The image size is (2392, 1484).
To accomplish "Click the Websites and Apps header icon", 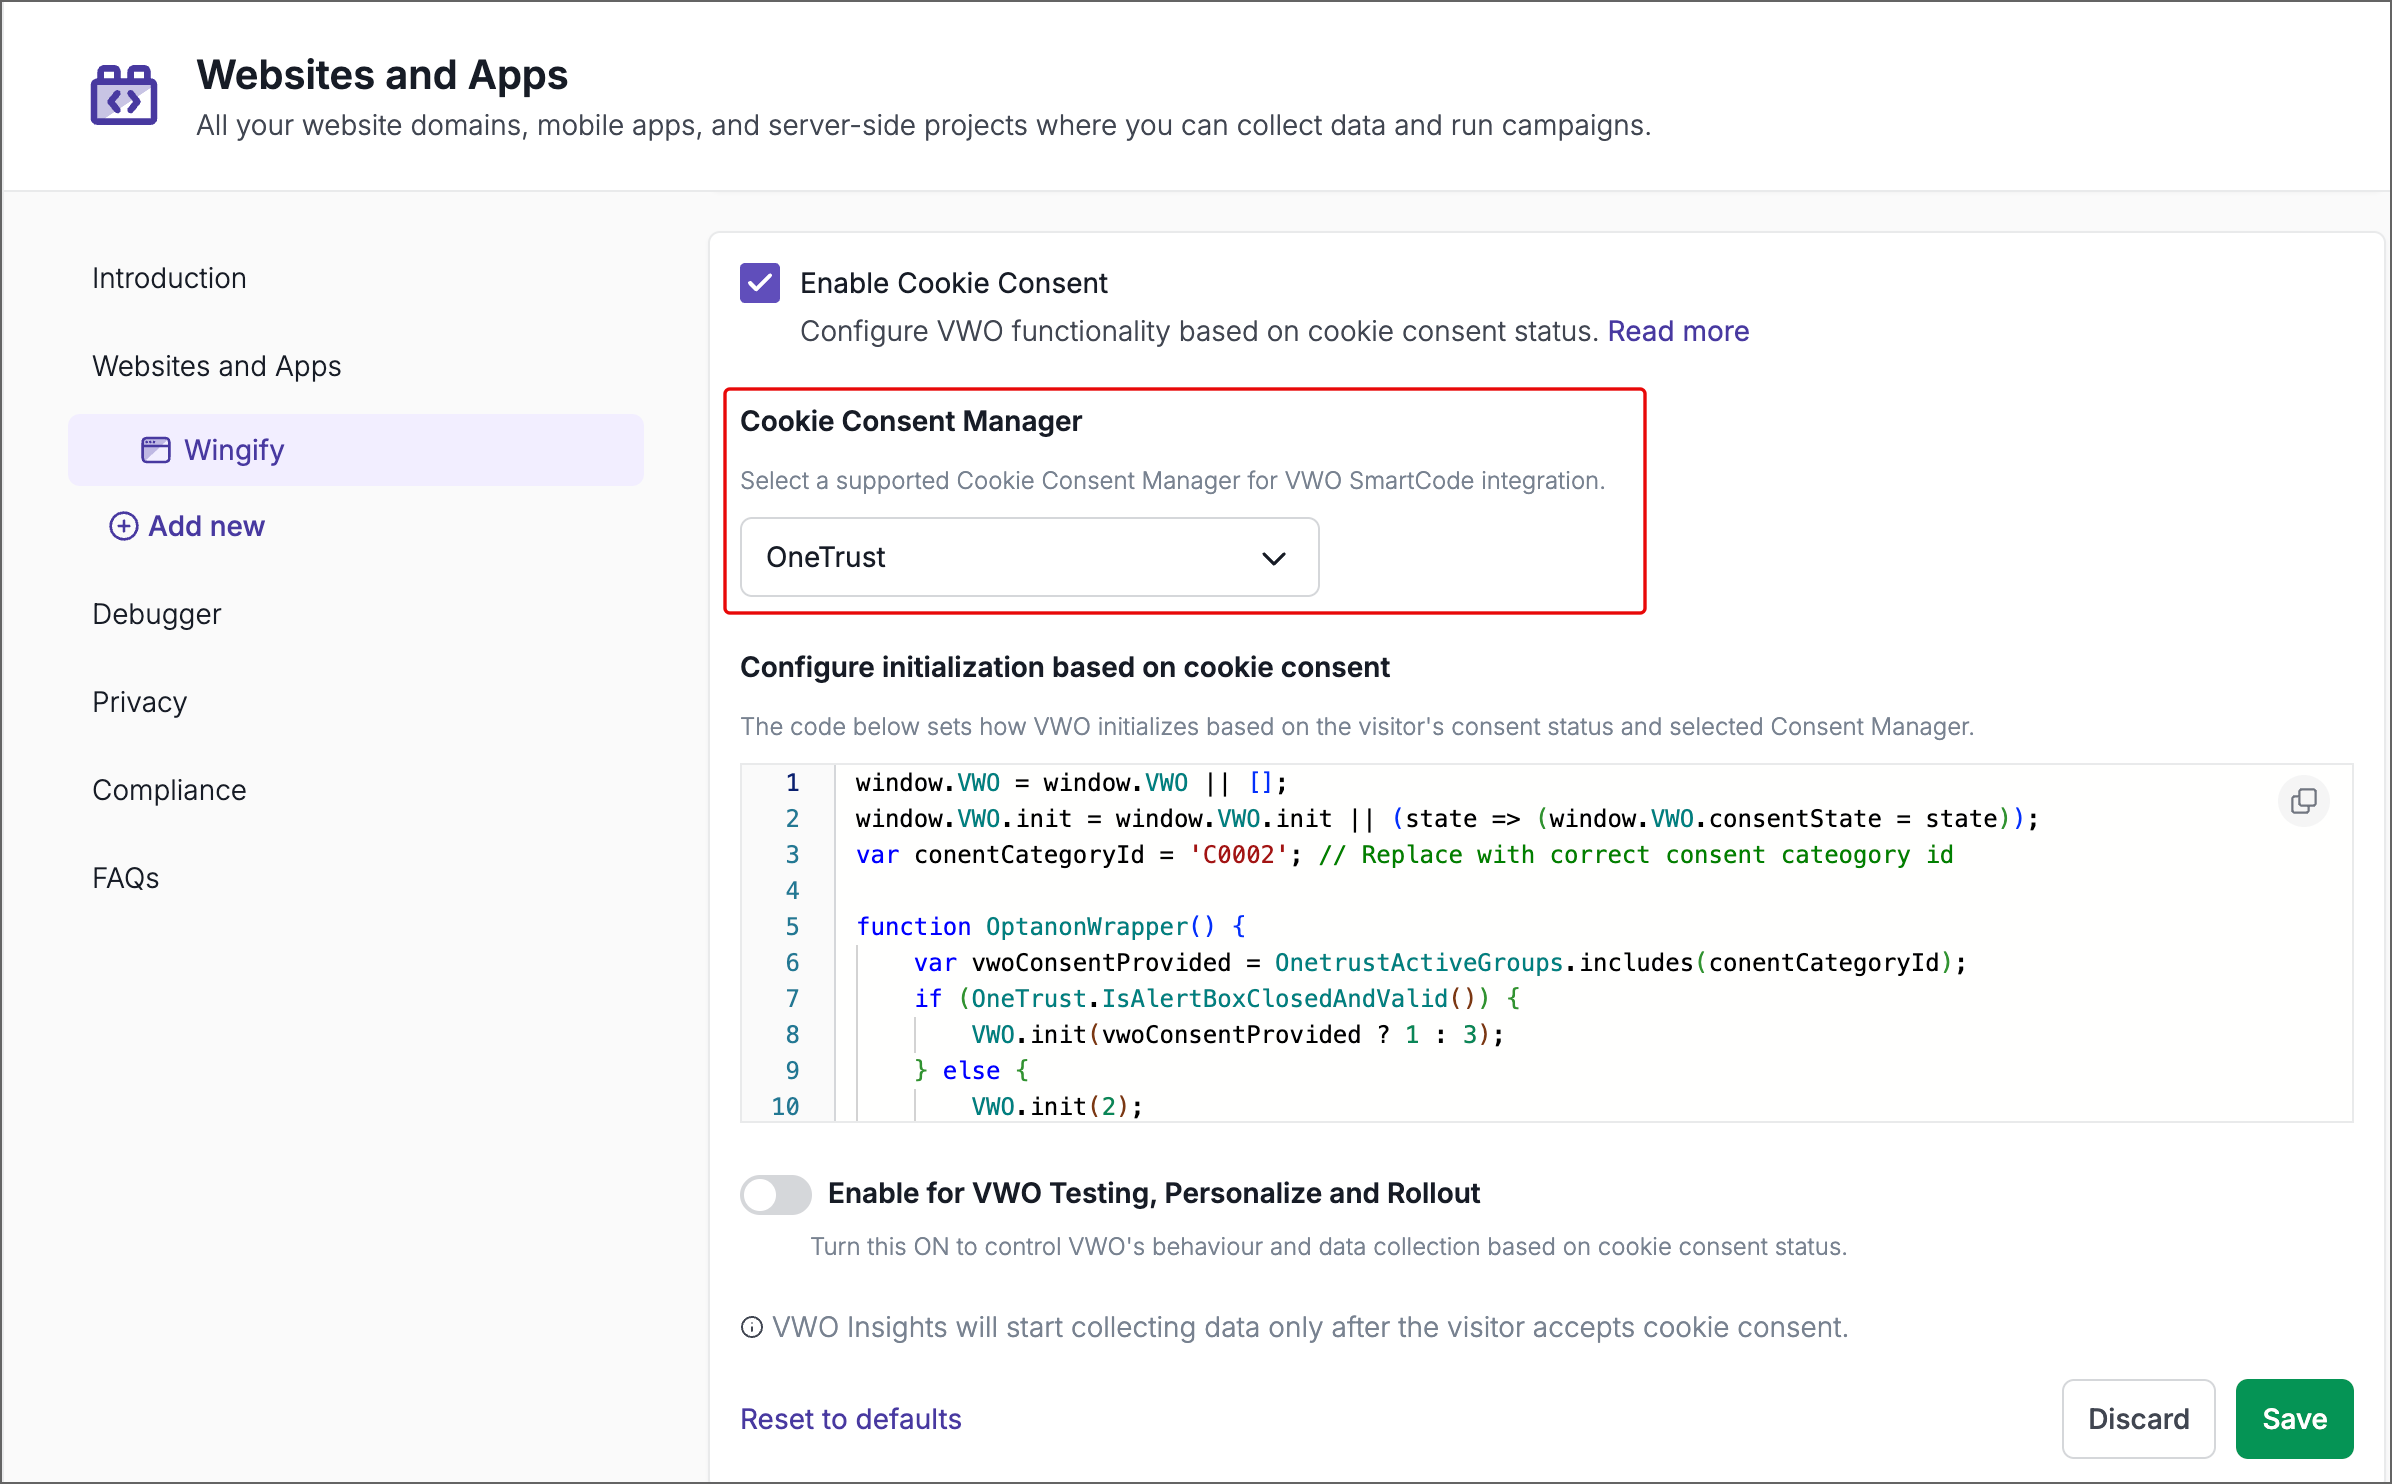I will click(x=124, y=95).
